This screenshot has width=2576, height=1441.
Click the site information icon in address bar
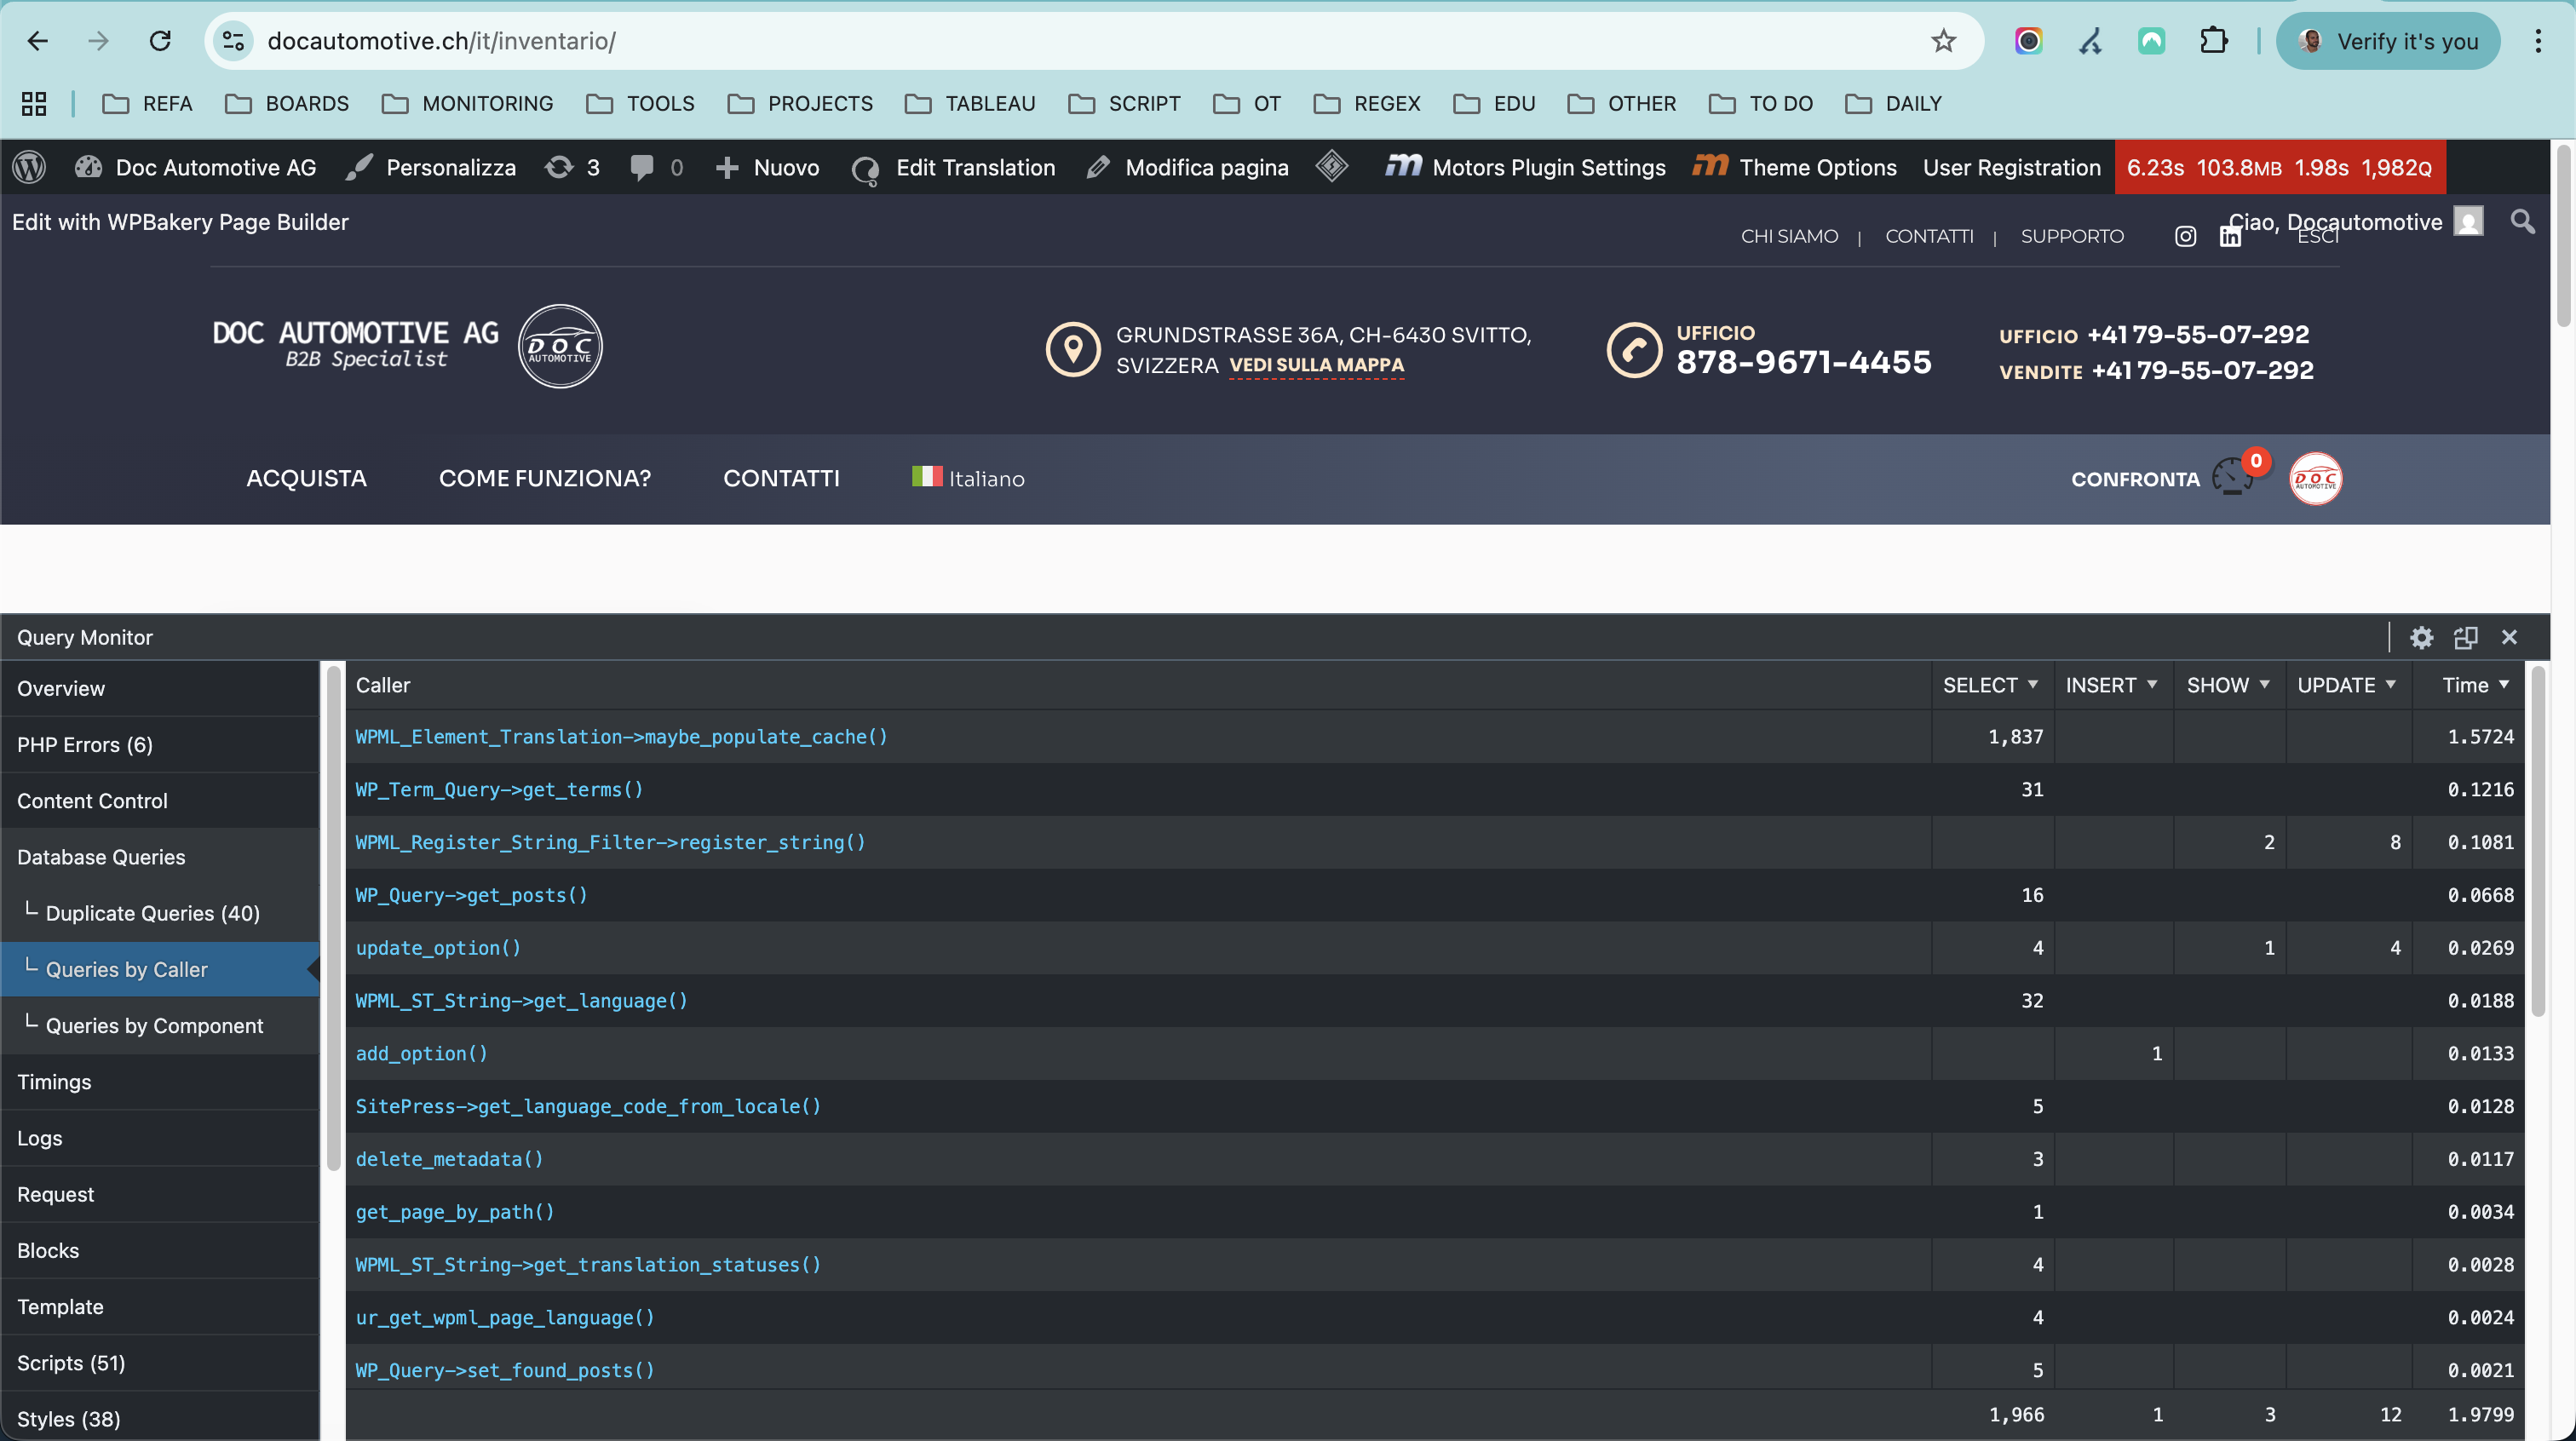click(x=233, y=41)
